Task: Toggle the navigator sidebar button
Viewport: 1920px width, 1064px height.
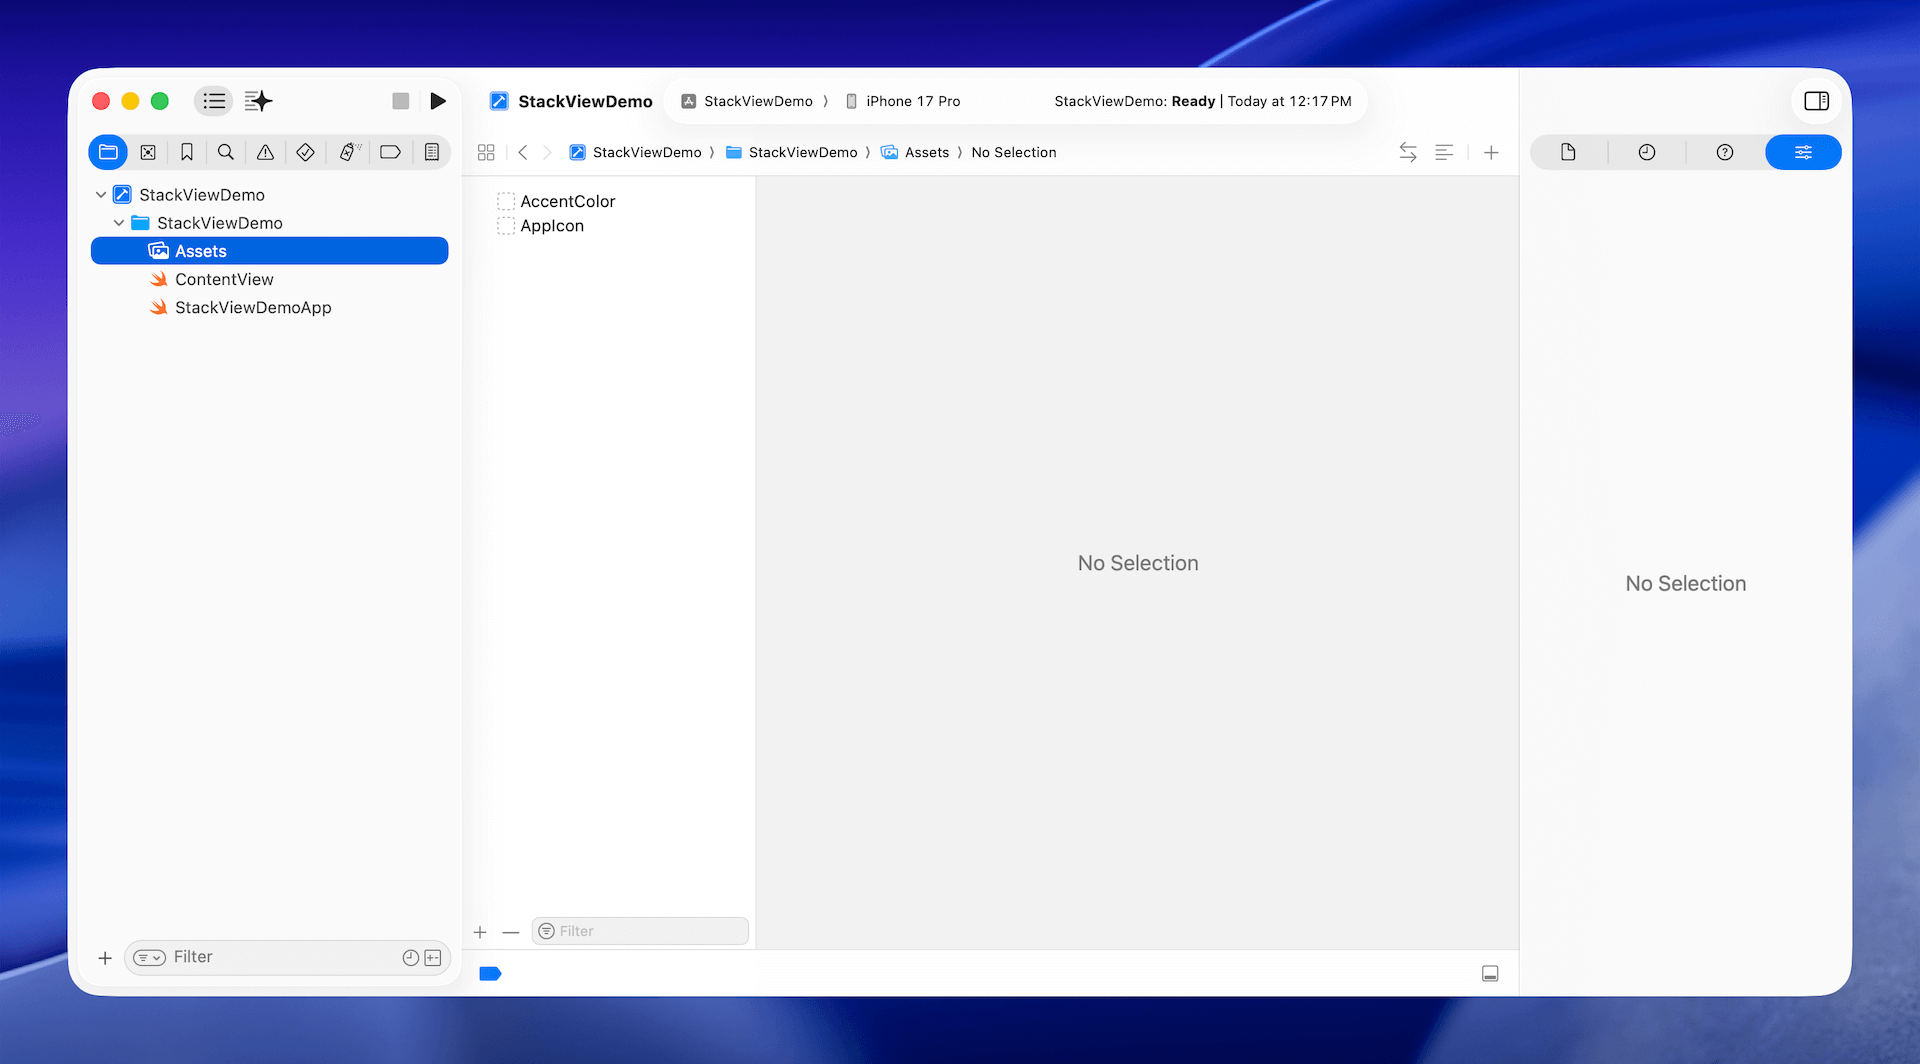Action: click(x=213, y=101)
